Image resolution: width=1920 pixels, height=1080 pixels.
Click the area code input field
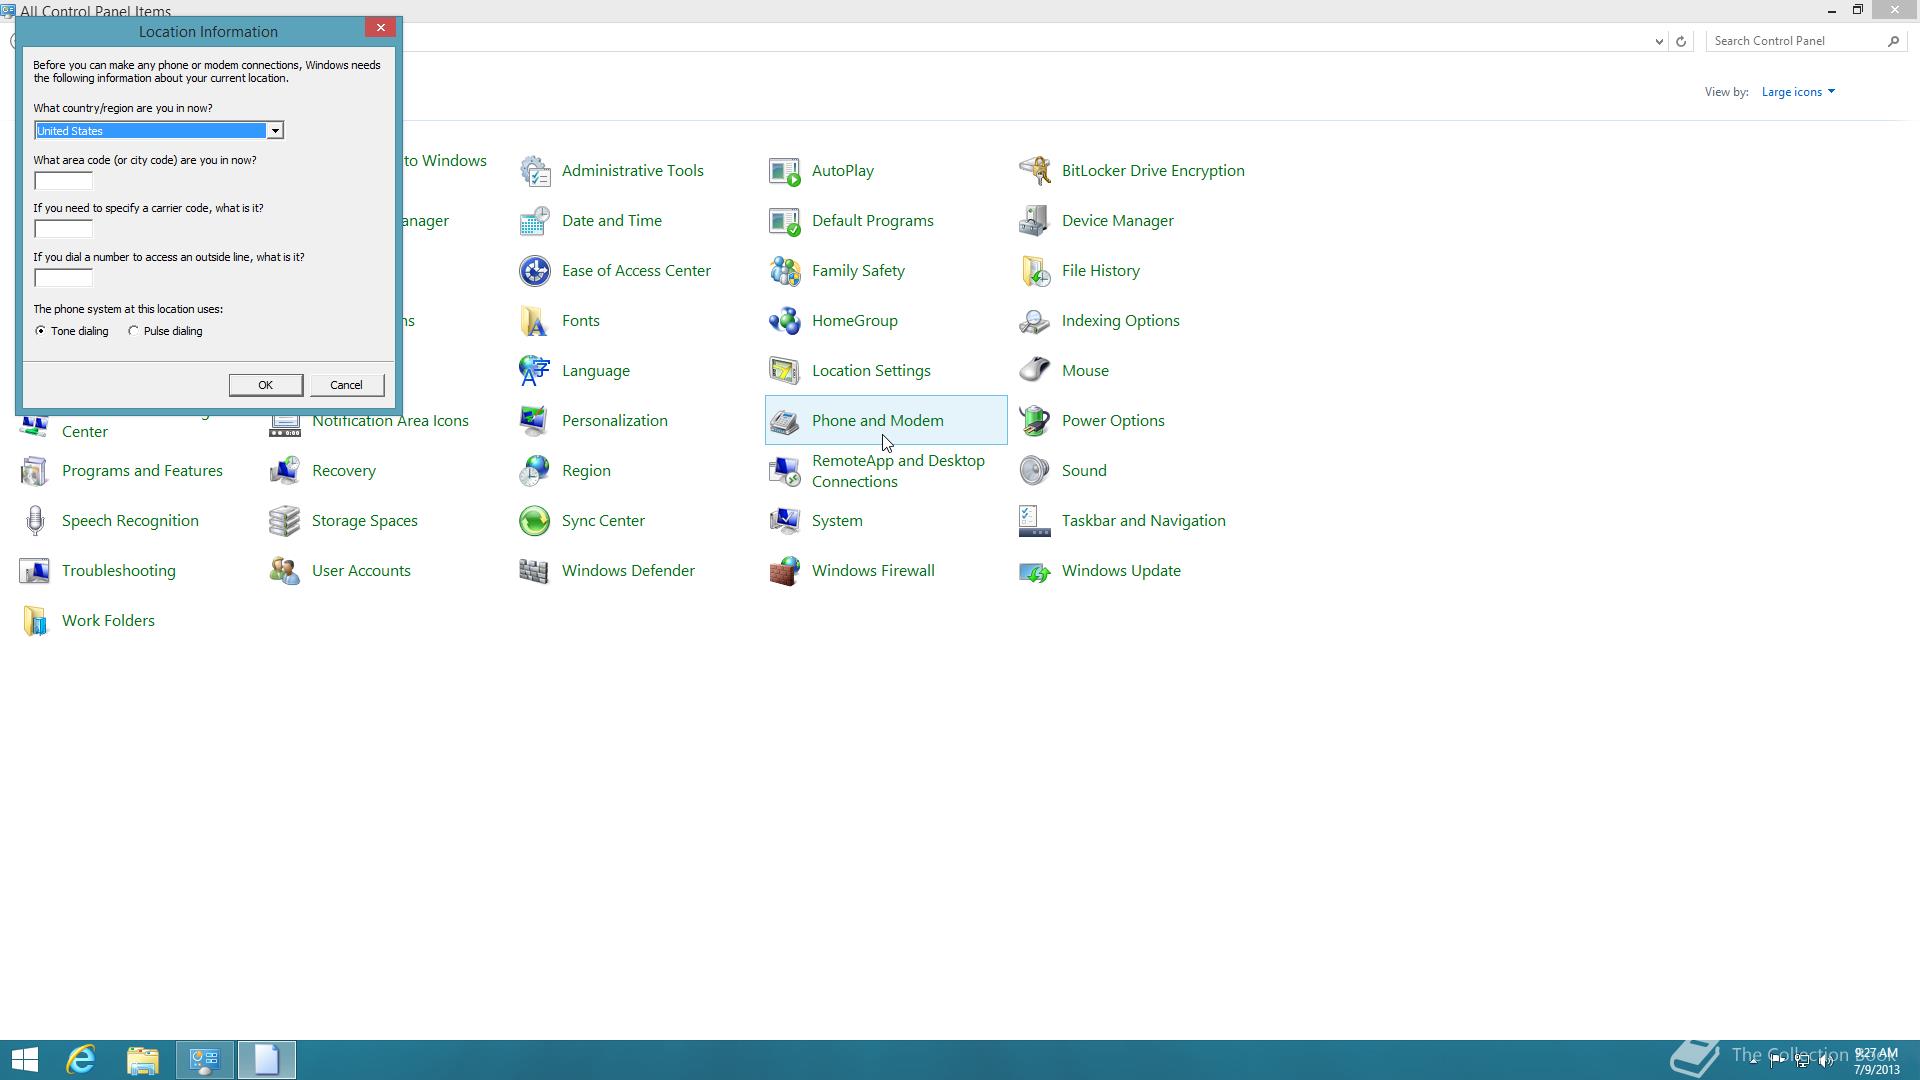(63, 181)
